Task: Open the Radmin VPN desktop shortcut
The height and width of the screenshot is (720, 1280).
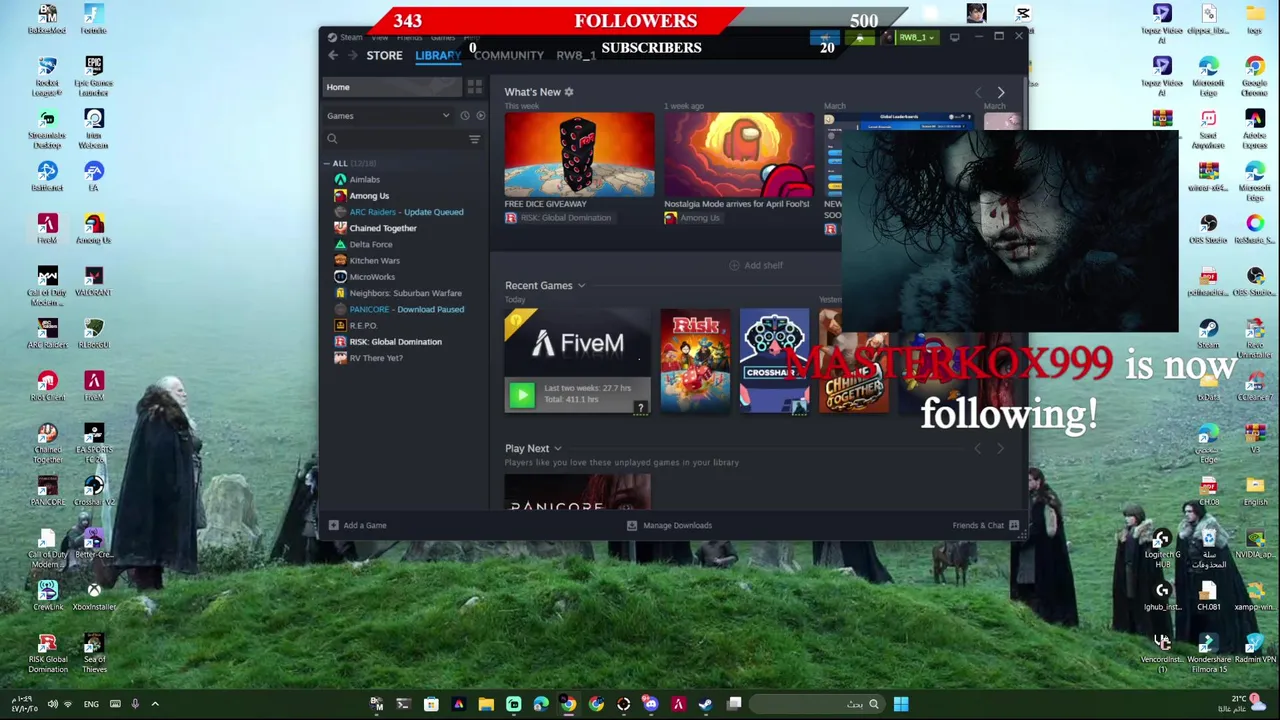Action: click(1255, 648)
